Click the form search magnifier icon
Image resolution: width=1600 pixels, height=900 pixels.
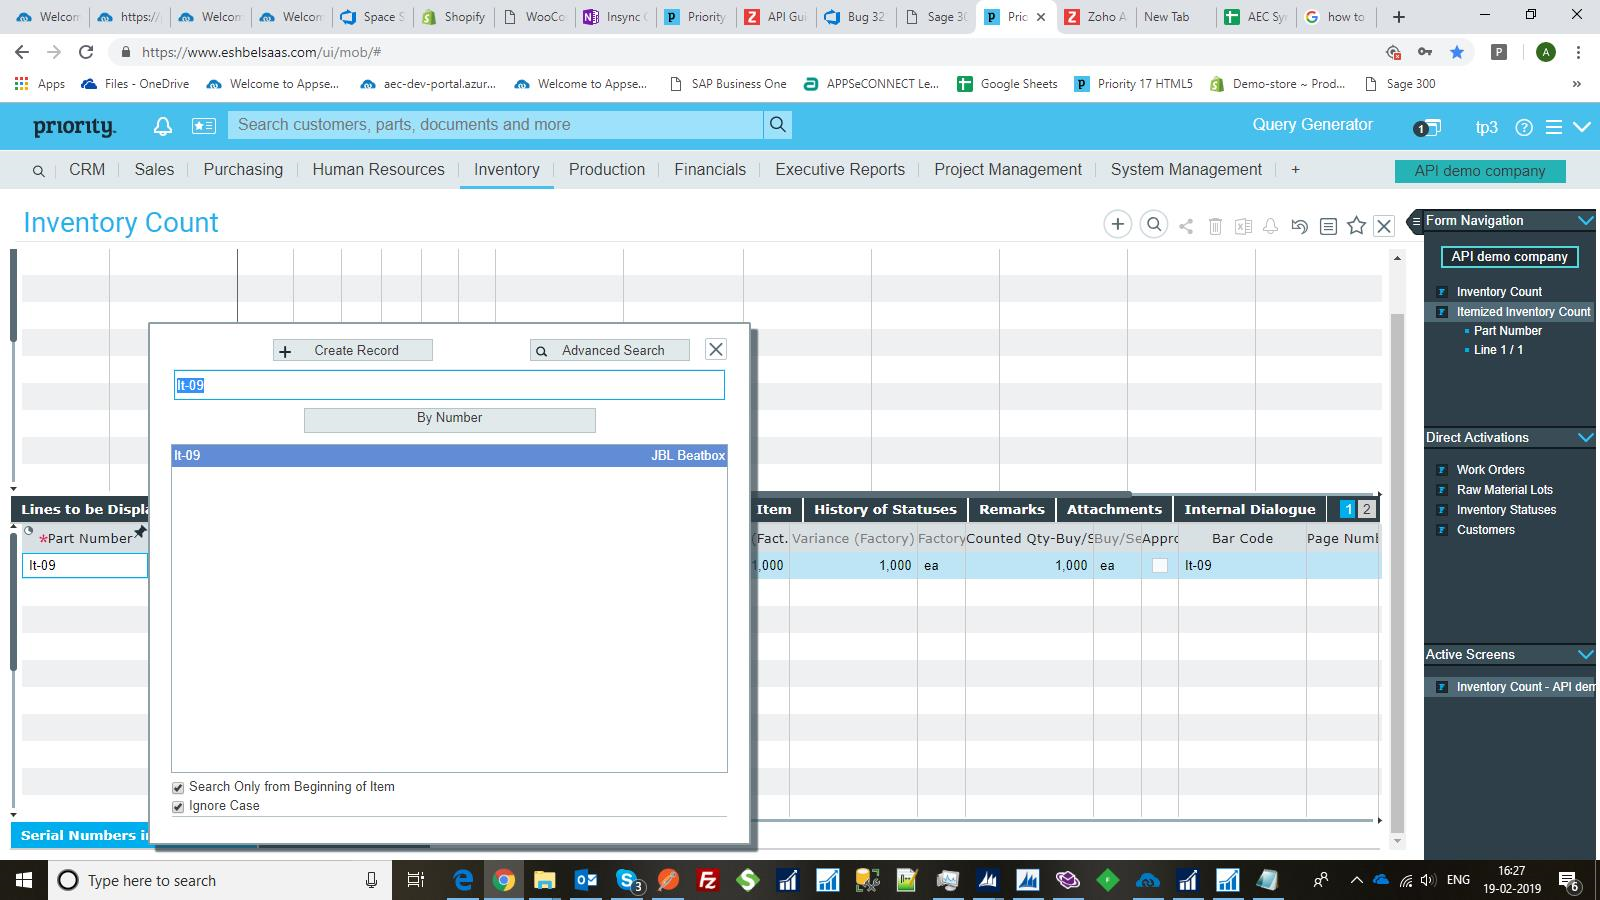[1154, 225]
